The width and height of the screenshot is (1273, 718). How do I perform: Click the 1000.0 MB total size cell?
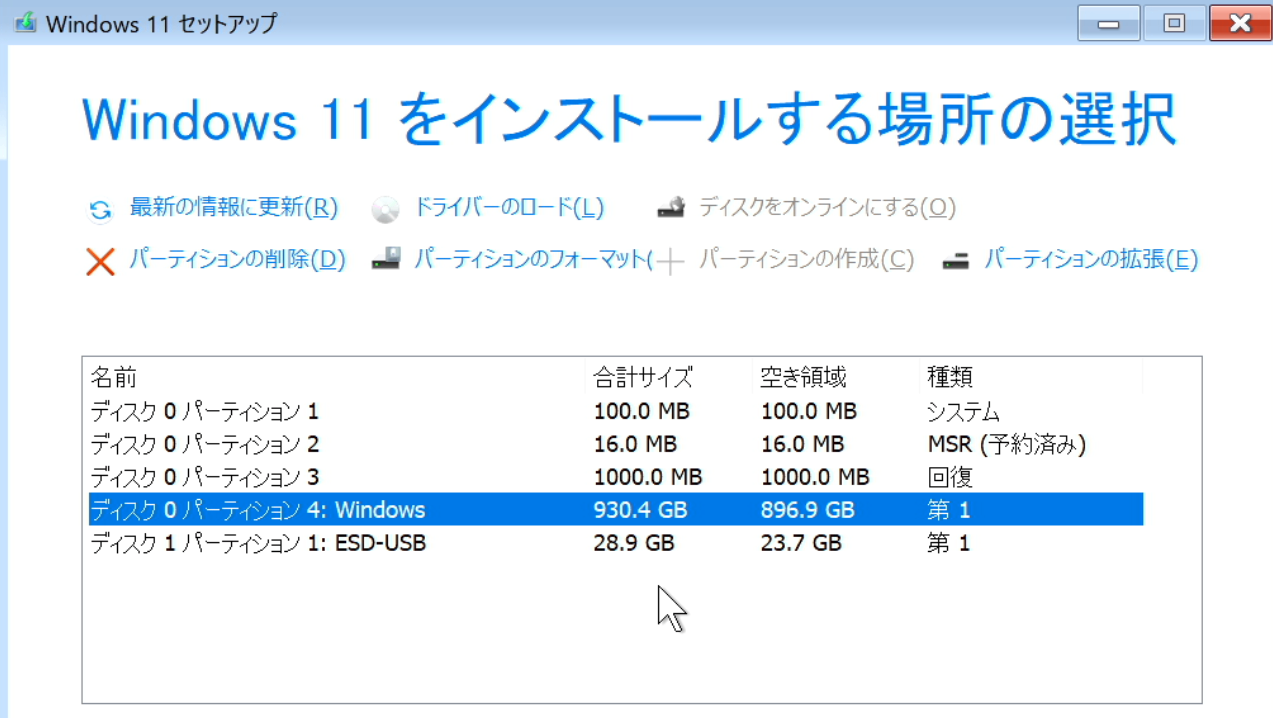(647, 477)
